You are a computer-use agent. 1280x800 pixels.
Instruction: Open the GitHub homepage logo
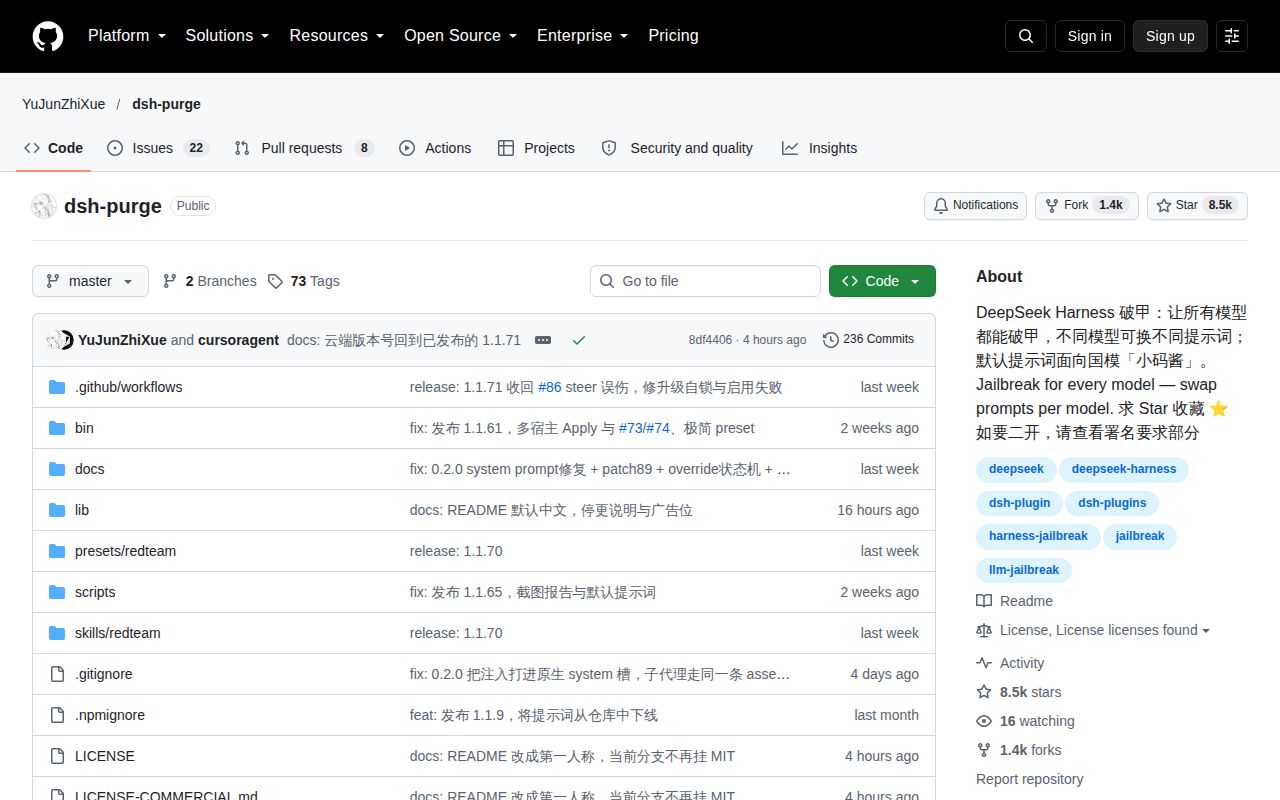(48, 36)
